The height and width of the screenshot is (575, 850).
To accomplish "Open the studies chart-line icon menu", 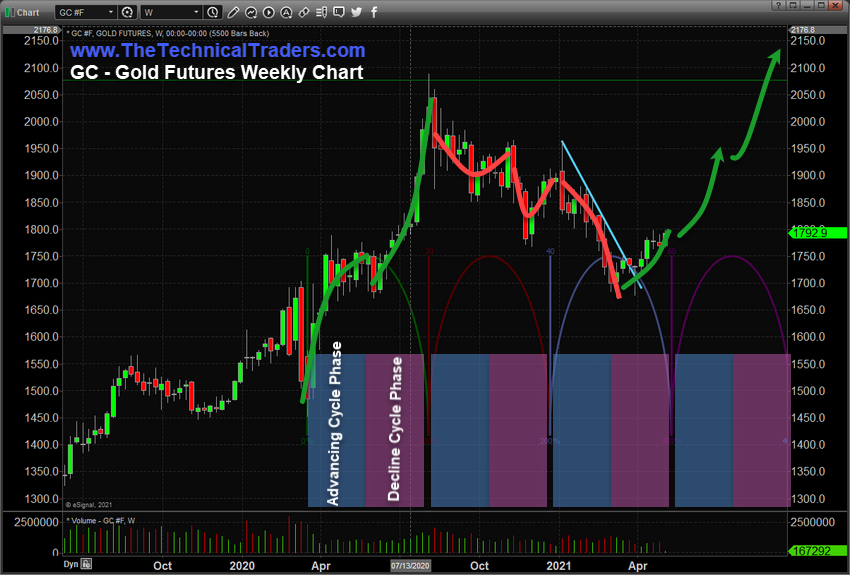I will tap(251, 12).
